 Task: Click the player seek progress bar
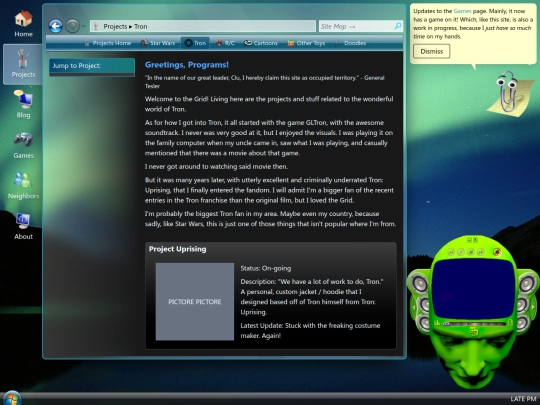coord(474,324)
